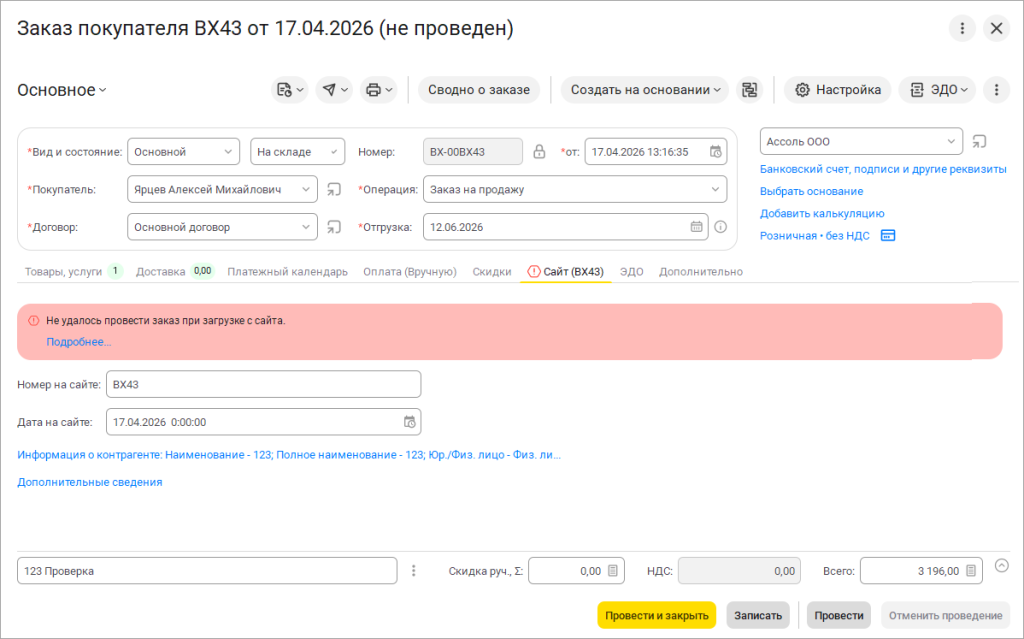Click Сводно о заказе button
This screenshot has height=639, width=1024.
pyautogui.click(x=479, y=90)
